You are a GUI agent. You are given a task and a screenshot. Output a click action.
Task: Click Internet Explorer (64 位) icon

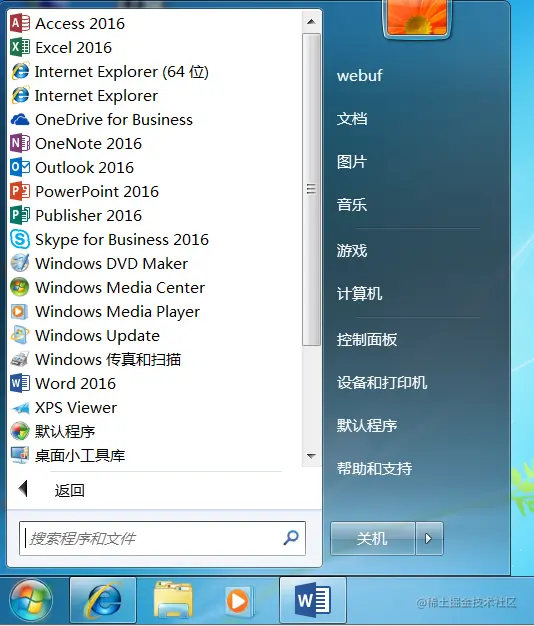[x=20, y=71]
